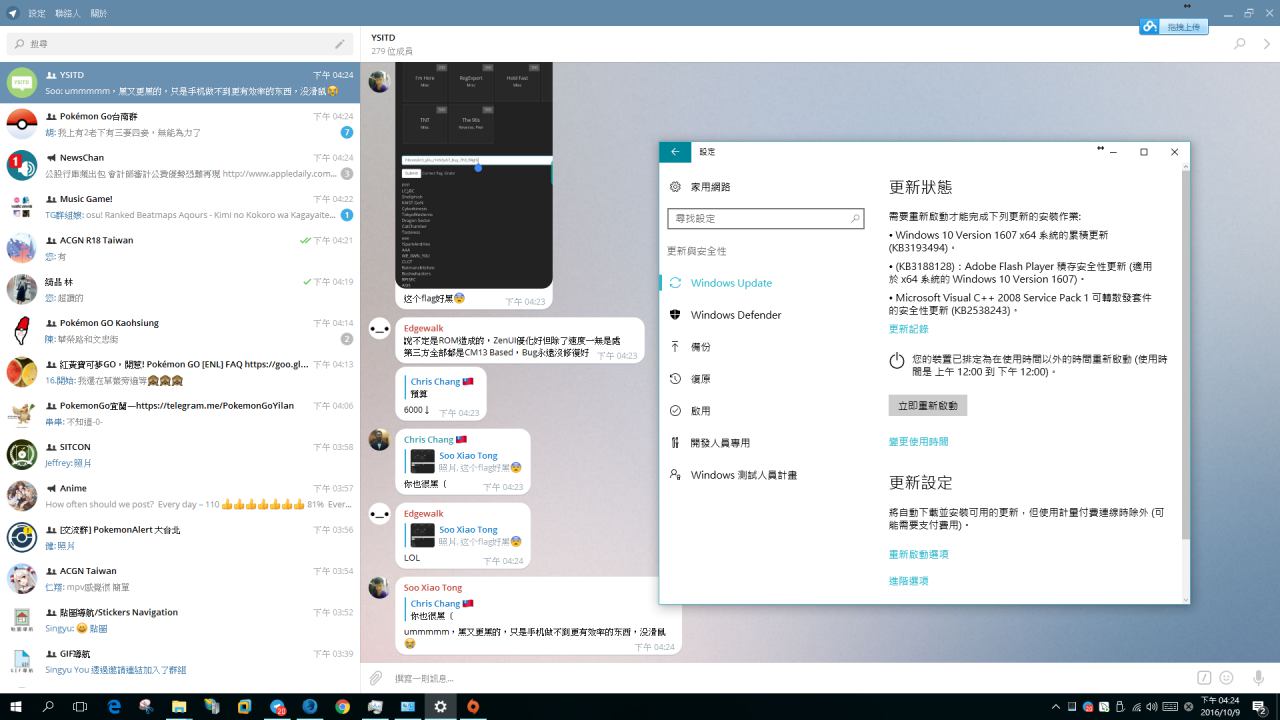The image size is (1280, 720).
Task: Click the search icon in YSITD chat header
Action: 1240,44
